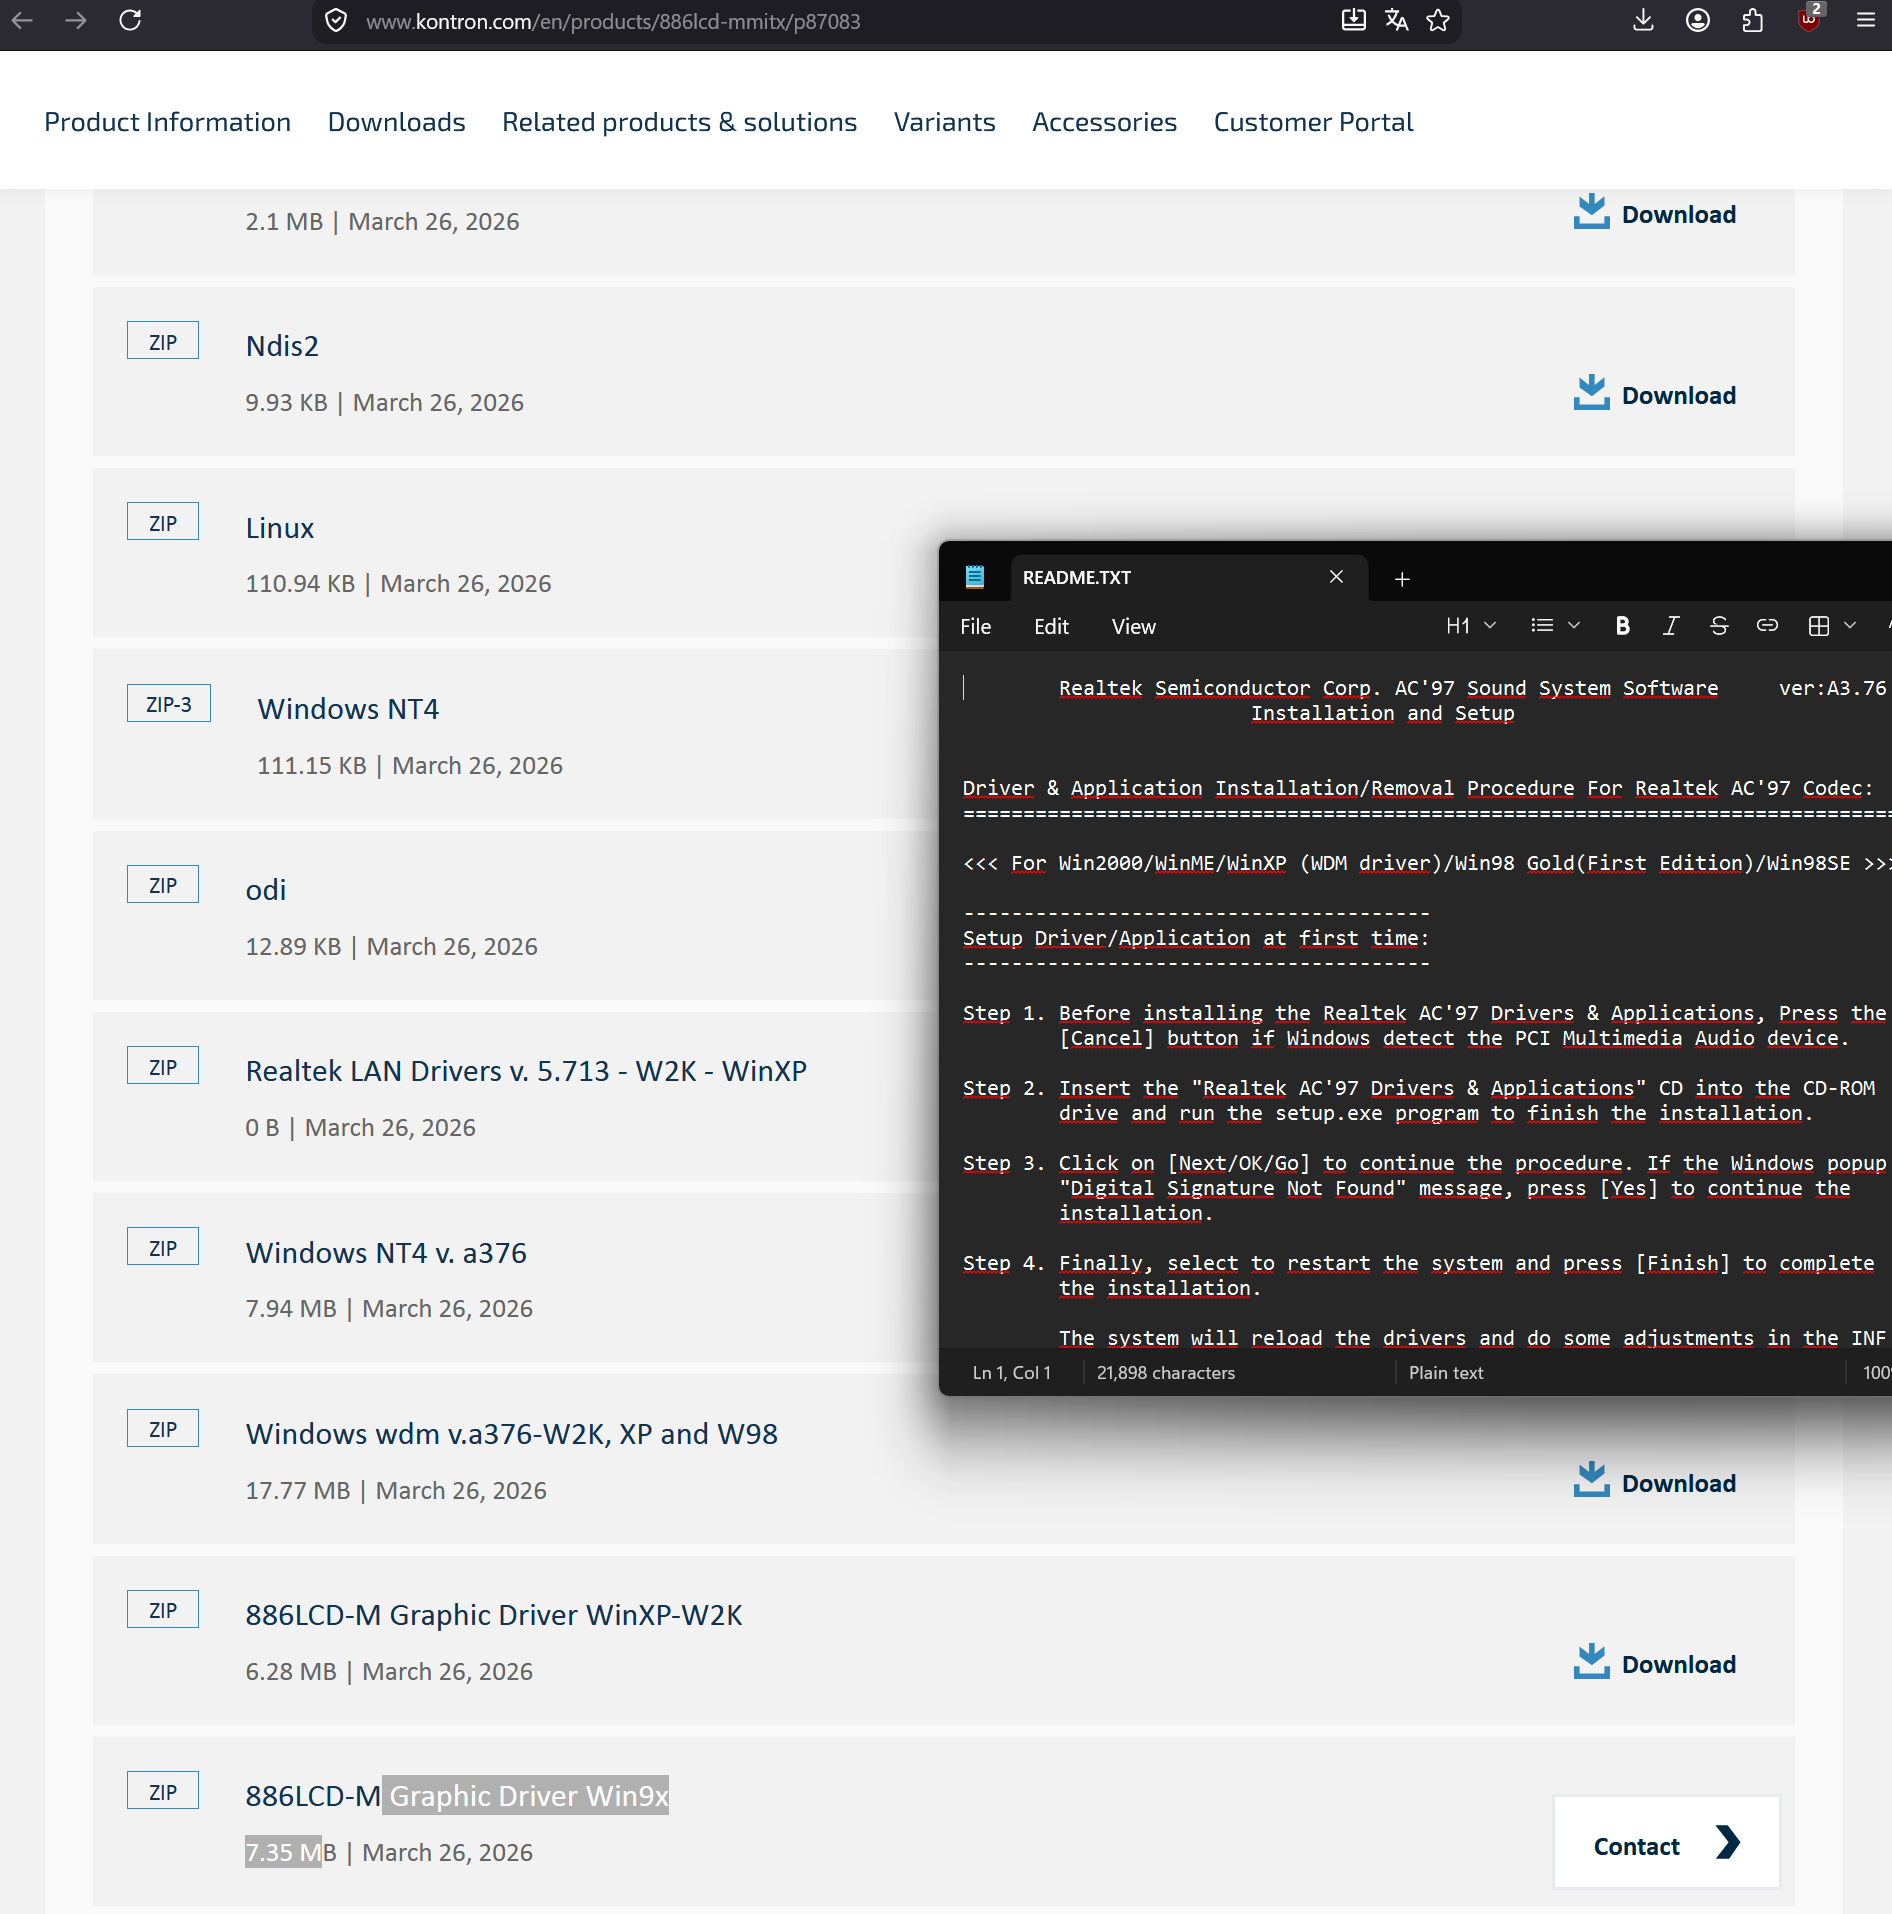This screenshot has width=1892, height=1914.
Task: Click the ZIP-3 badge for Windows NT4
Action: (x=169, y=704)
